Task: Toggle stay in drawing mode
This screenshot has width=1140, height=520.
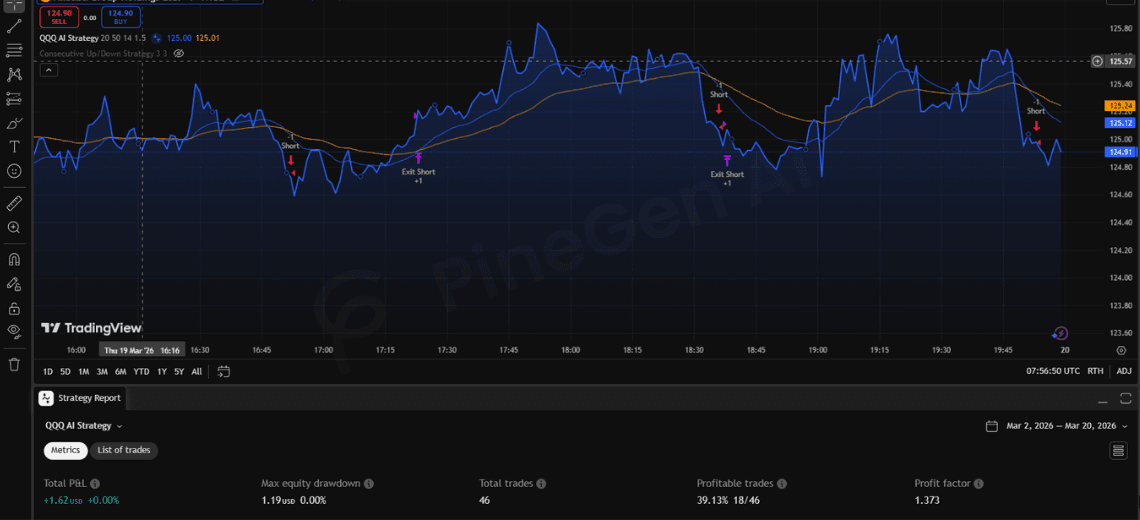Action: (14, 284)
